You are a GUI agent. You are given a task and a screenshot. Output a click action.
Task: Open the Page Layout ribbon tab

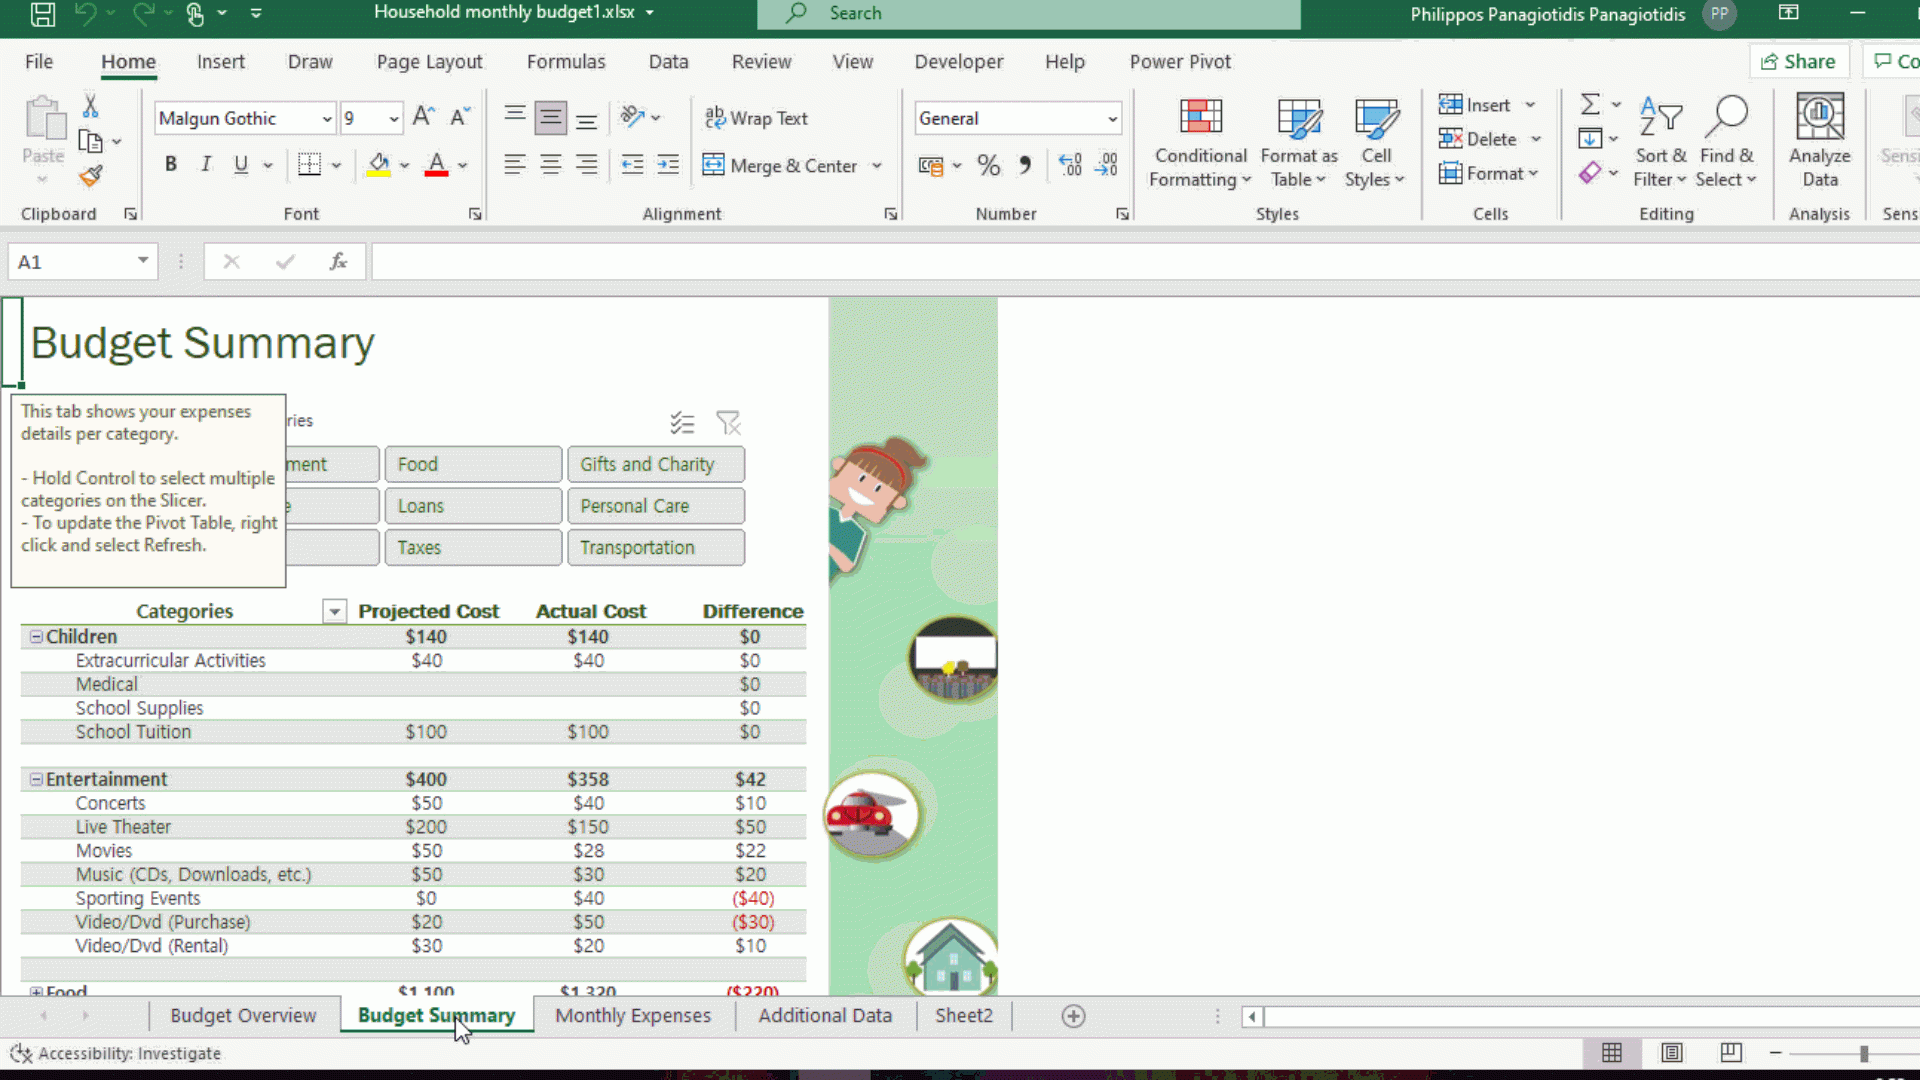[x=429, y=62]
